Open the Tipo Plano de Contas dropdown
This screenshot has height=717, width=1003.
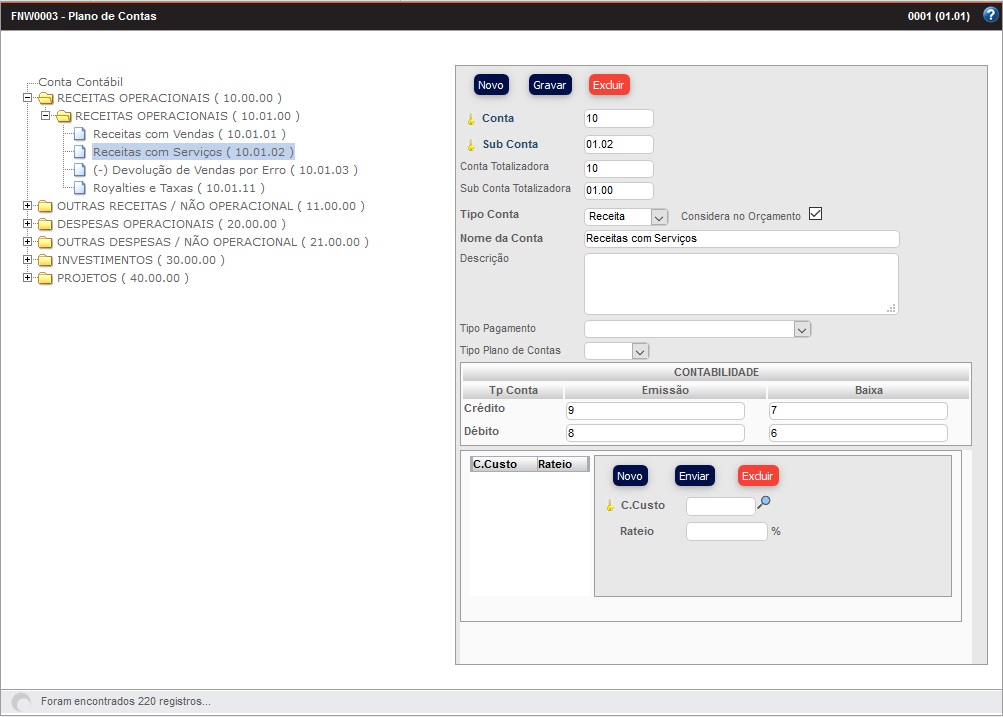pos(640,351)
